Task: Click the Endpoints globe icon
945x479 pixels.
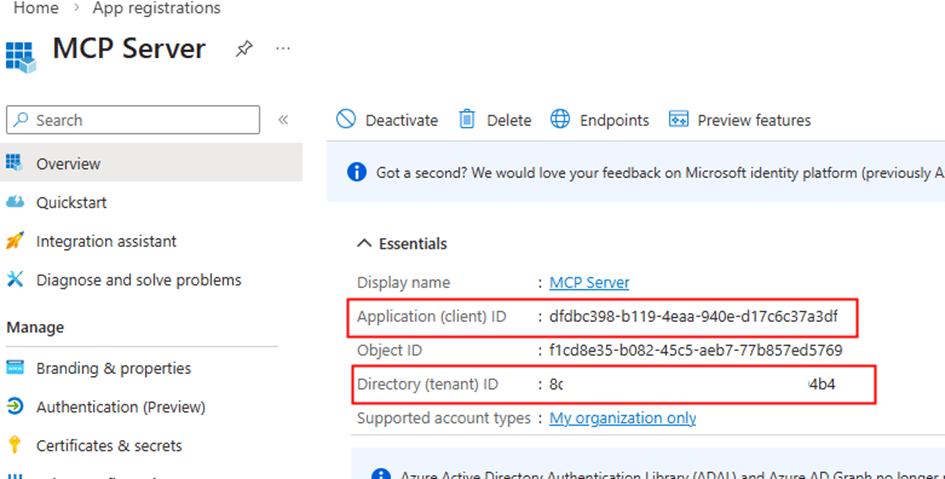Action: coord(560,120)
